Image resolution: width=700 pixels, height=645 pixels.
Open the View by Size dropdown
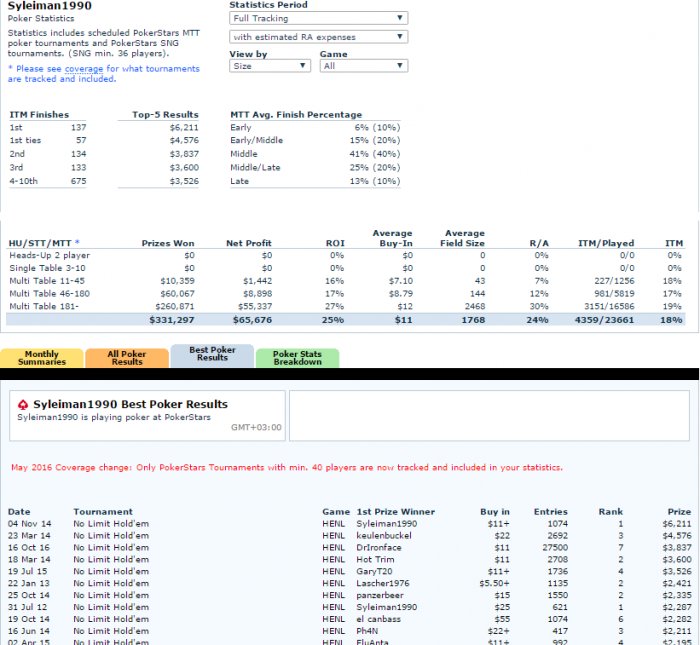click(x=270, y=66)
